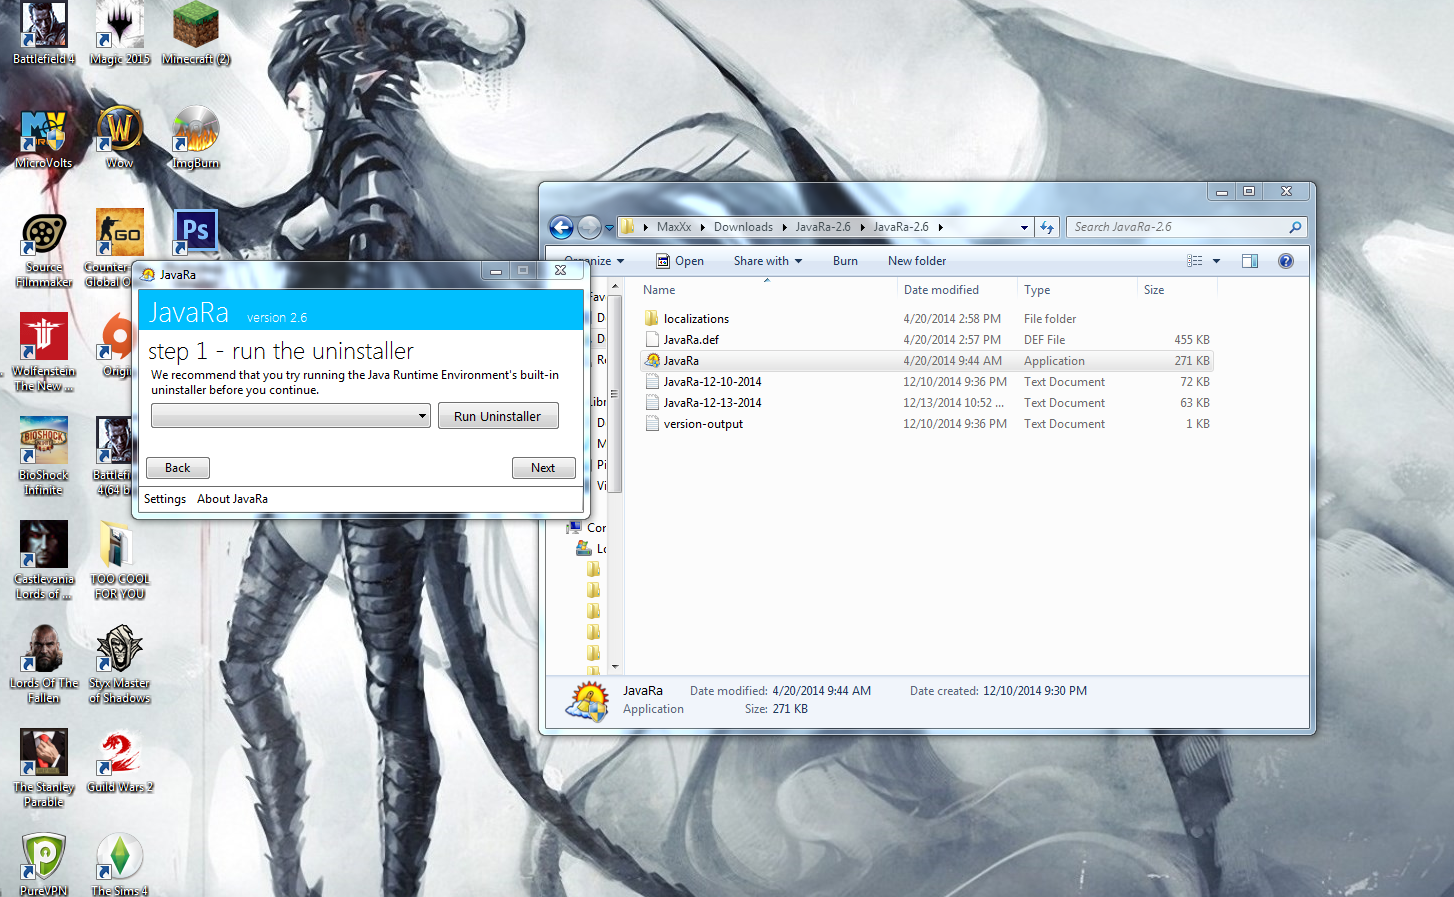The image size is (1454, 897).
Task: Open the Battlefield 4 desktop shortcut
Action: pos(44,33)
